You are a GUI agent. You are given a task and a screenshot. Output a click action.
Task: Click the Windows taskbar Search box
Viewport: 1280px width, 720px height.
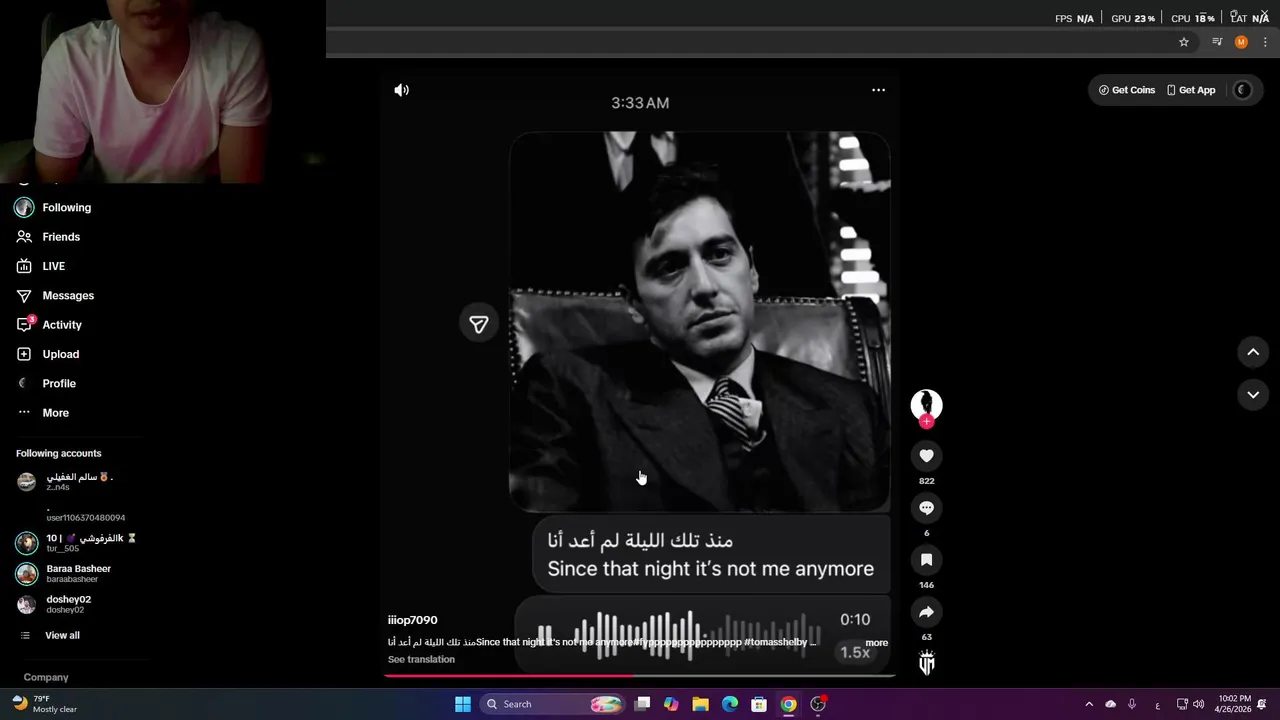(x=552, y=704)
